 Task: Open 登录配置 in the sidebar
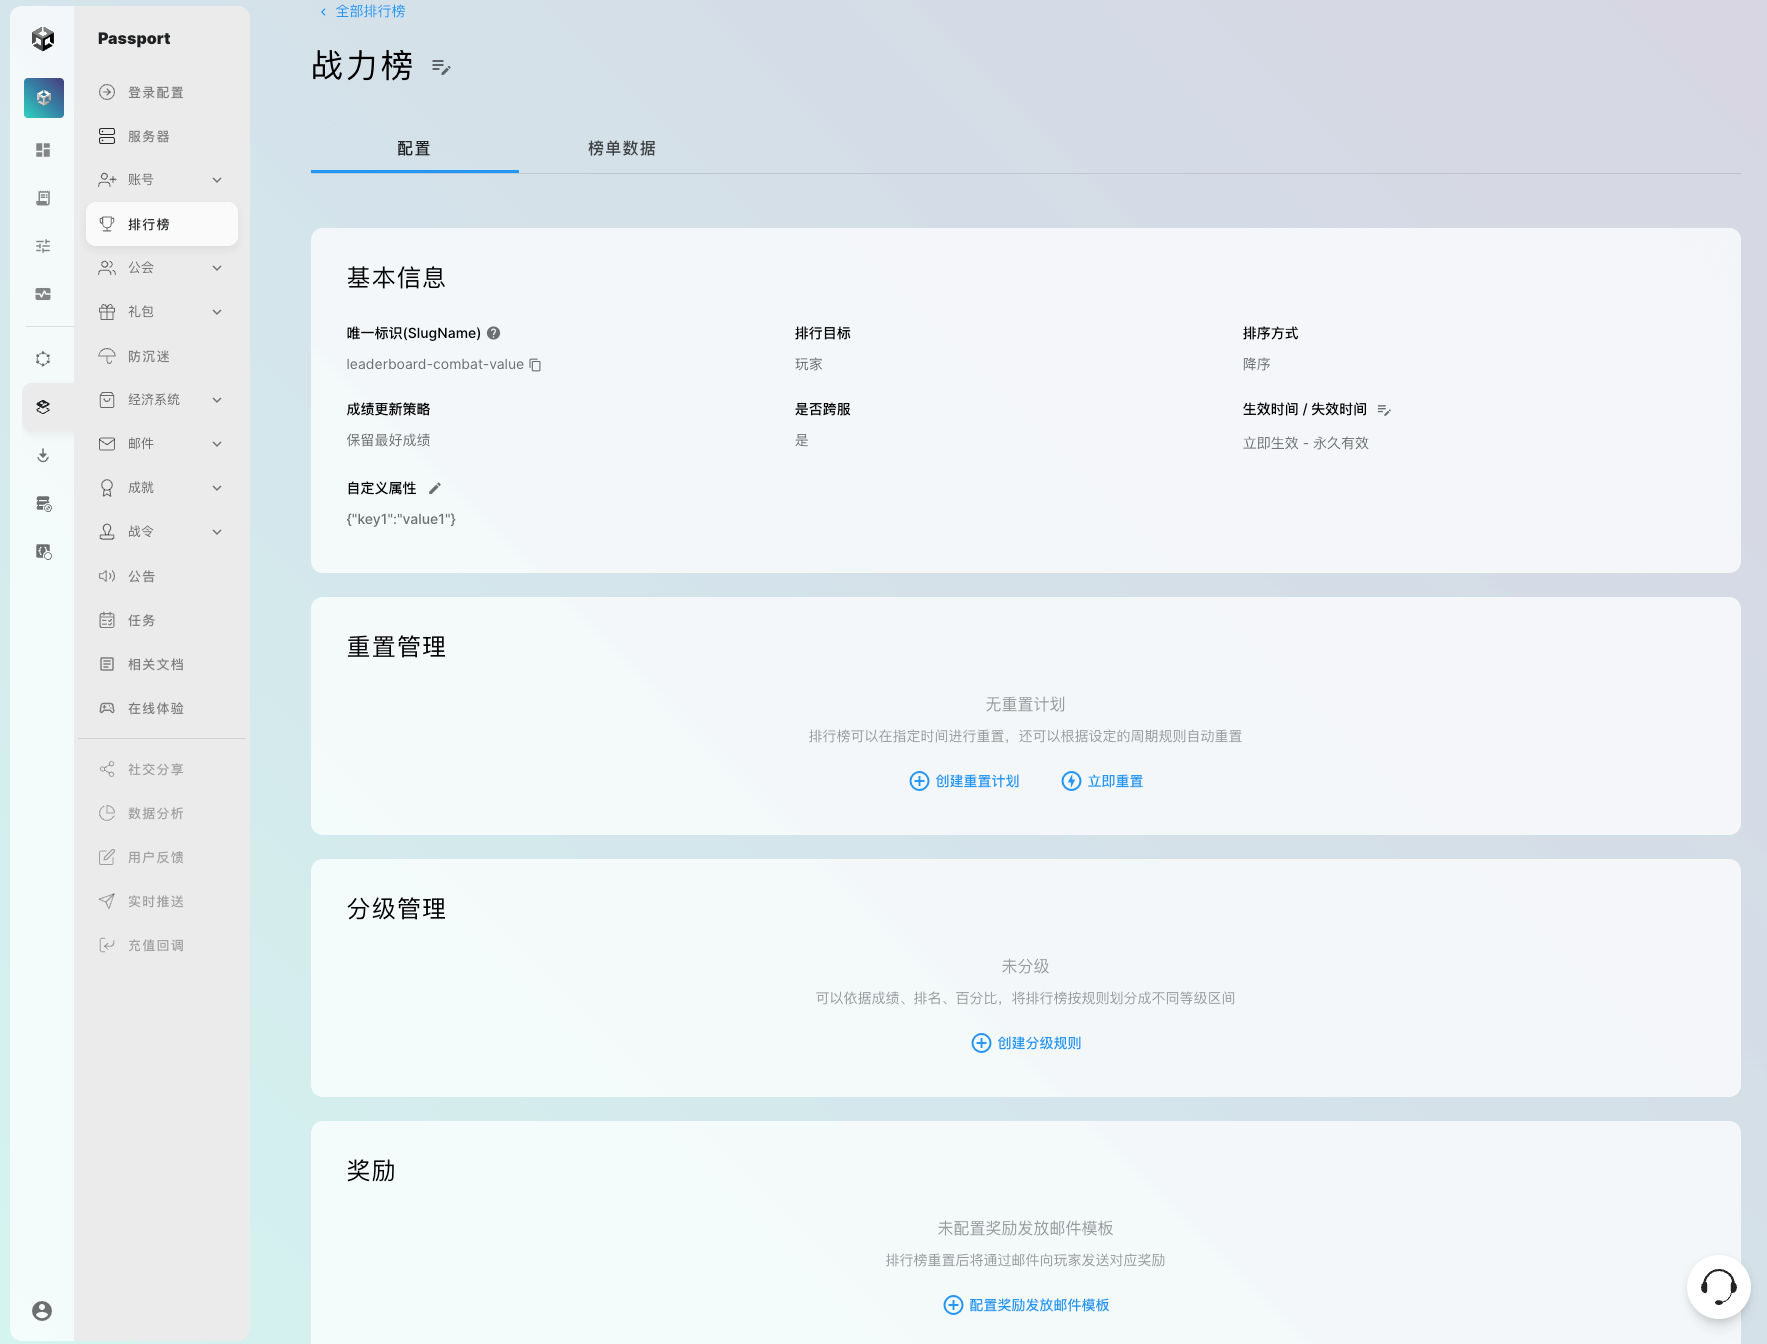pyautogui.click(x=155, y=92)
